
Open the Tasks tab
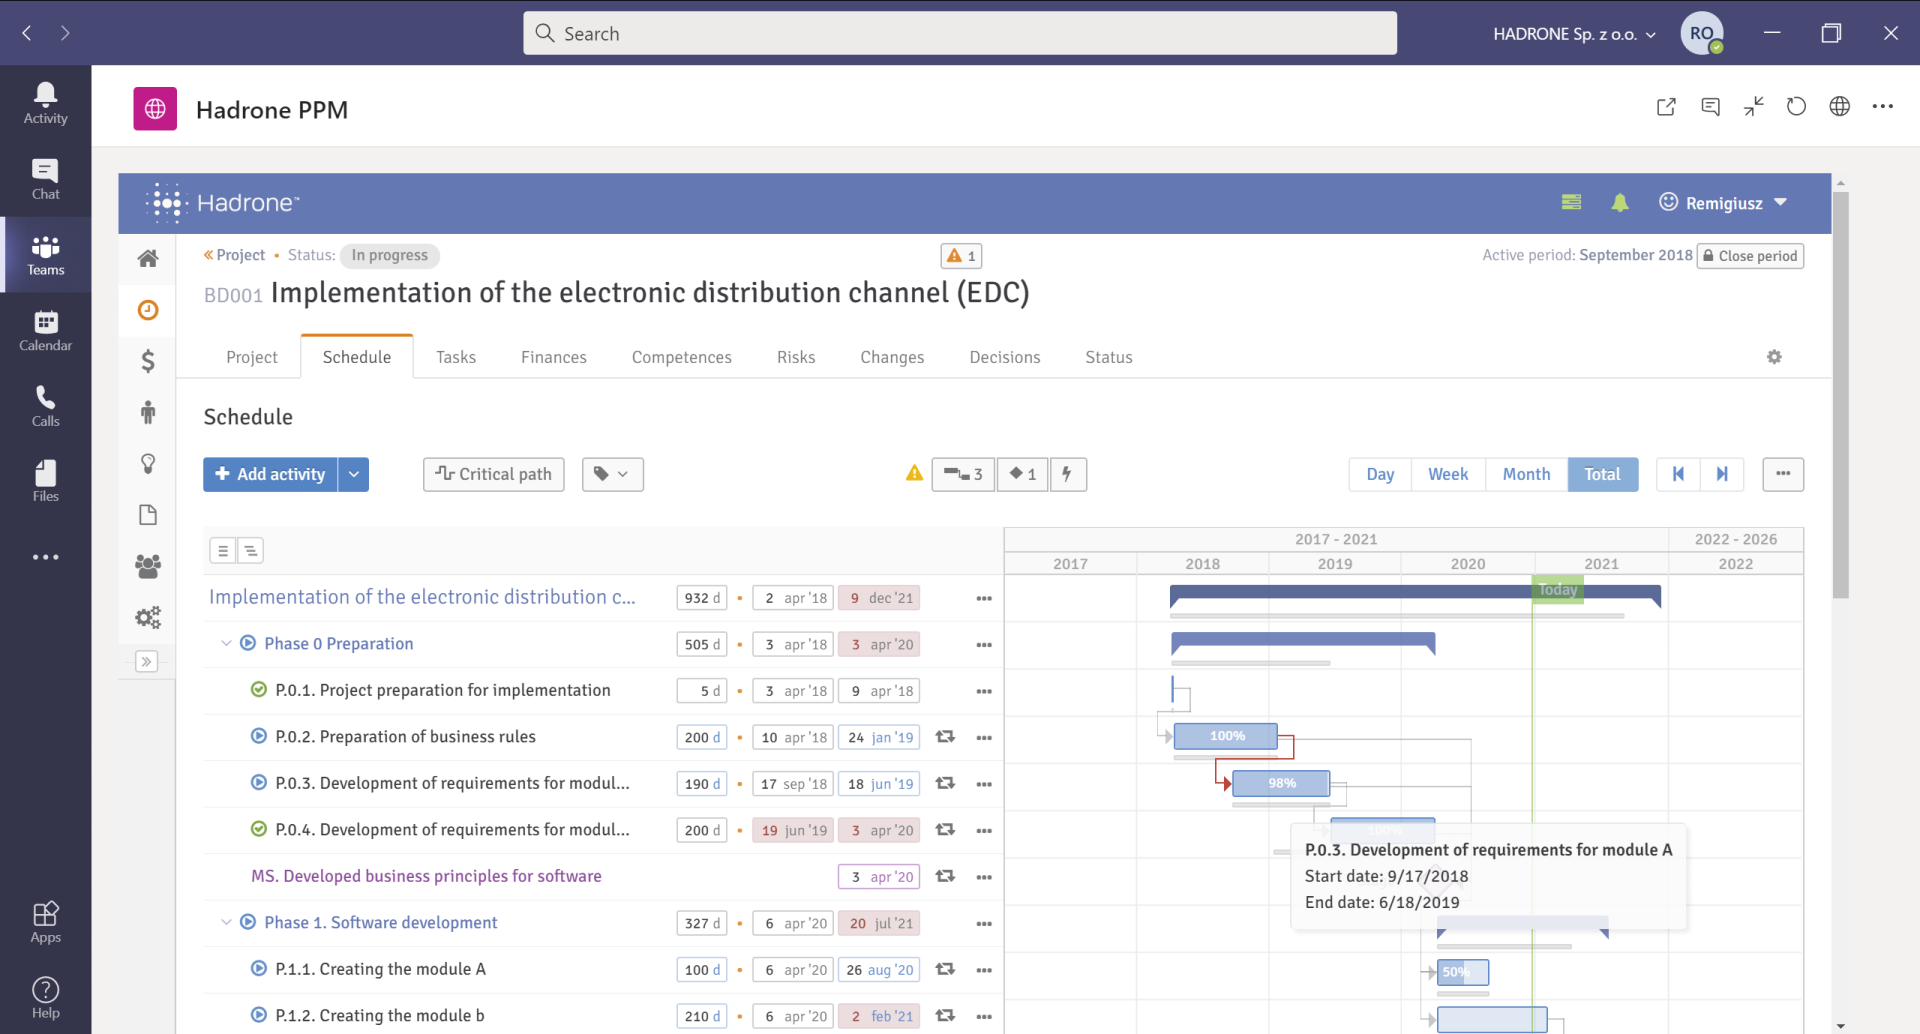click(455, 357)
